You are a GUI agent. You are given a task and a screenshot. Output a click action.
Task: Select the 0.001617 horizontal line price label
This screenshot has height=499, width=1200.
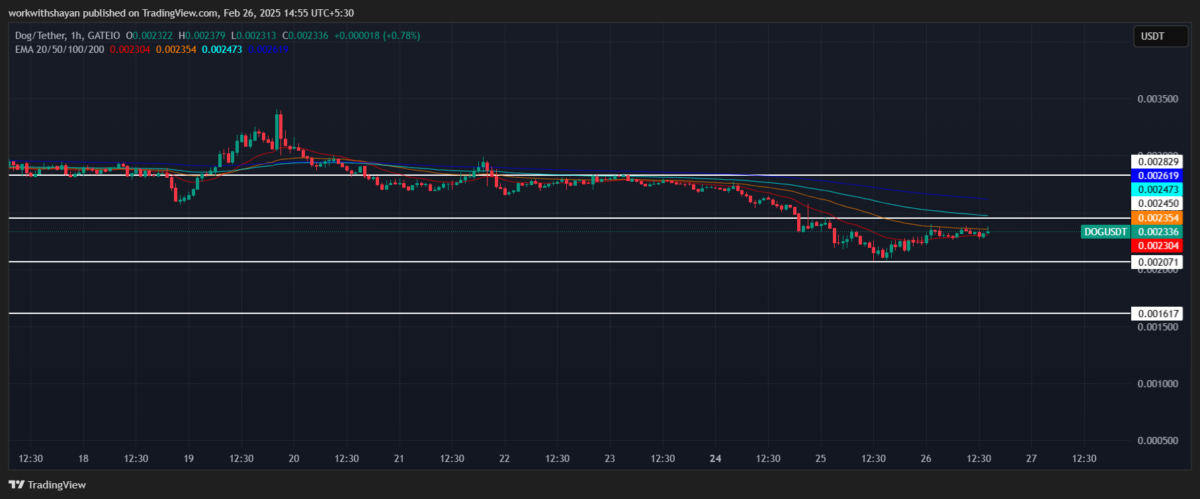[x=1154, y=314]
